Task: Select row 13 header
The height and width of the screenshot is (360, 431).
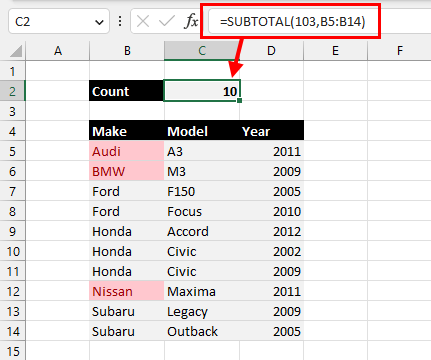Action: click(x=13, y=311)
